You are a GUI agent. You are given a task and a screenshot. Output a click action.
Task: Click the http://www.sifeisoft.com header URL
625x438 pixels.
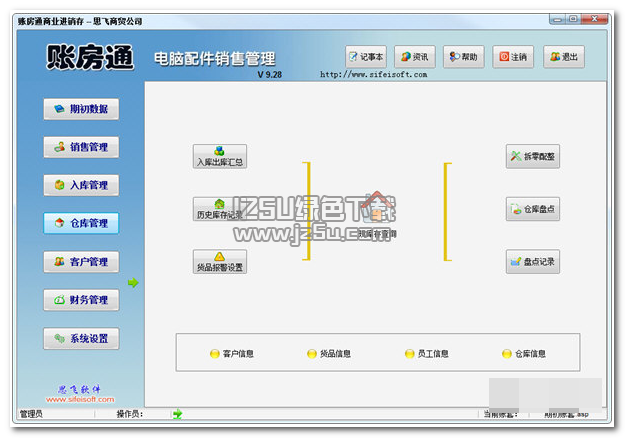click(x=373, y=75)
